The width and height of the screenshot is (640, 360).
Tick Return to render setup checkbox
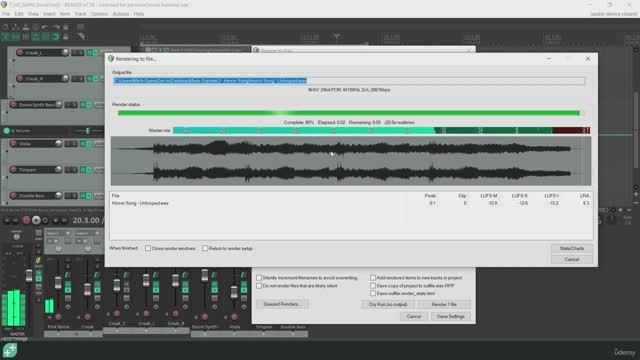coord(205,248)
